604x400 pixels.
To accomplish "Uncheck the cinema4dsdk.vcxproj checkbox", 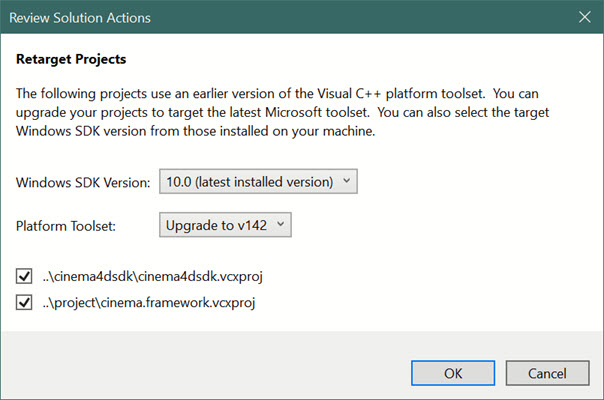I will tap(25, 276).
